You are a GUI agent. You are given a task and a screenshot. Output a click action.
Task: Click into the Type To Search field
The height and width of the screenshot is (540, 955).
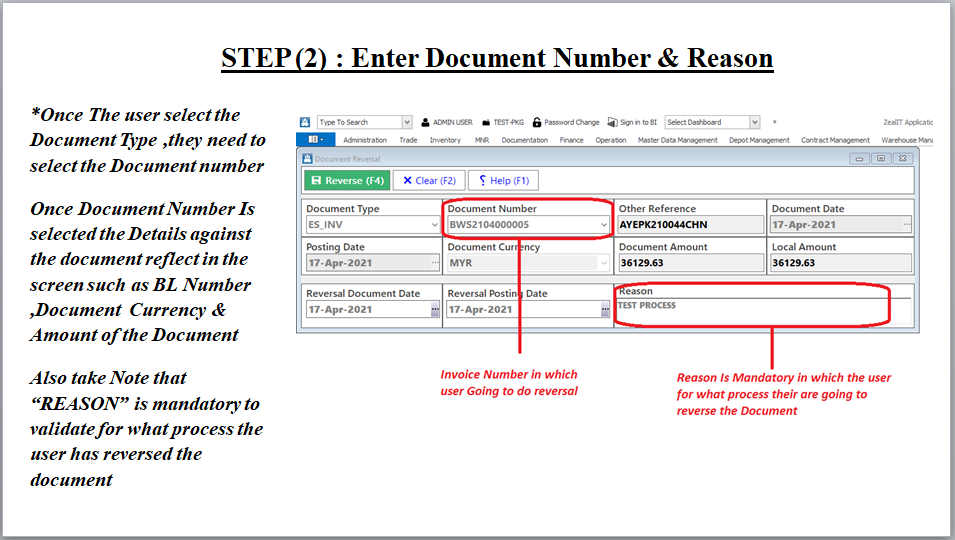click(359, 122)
